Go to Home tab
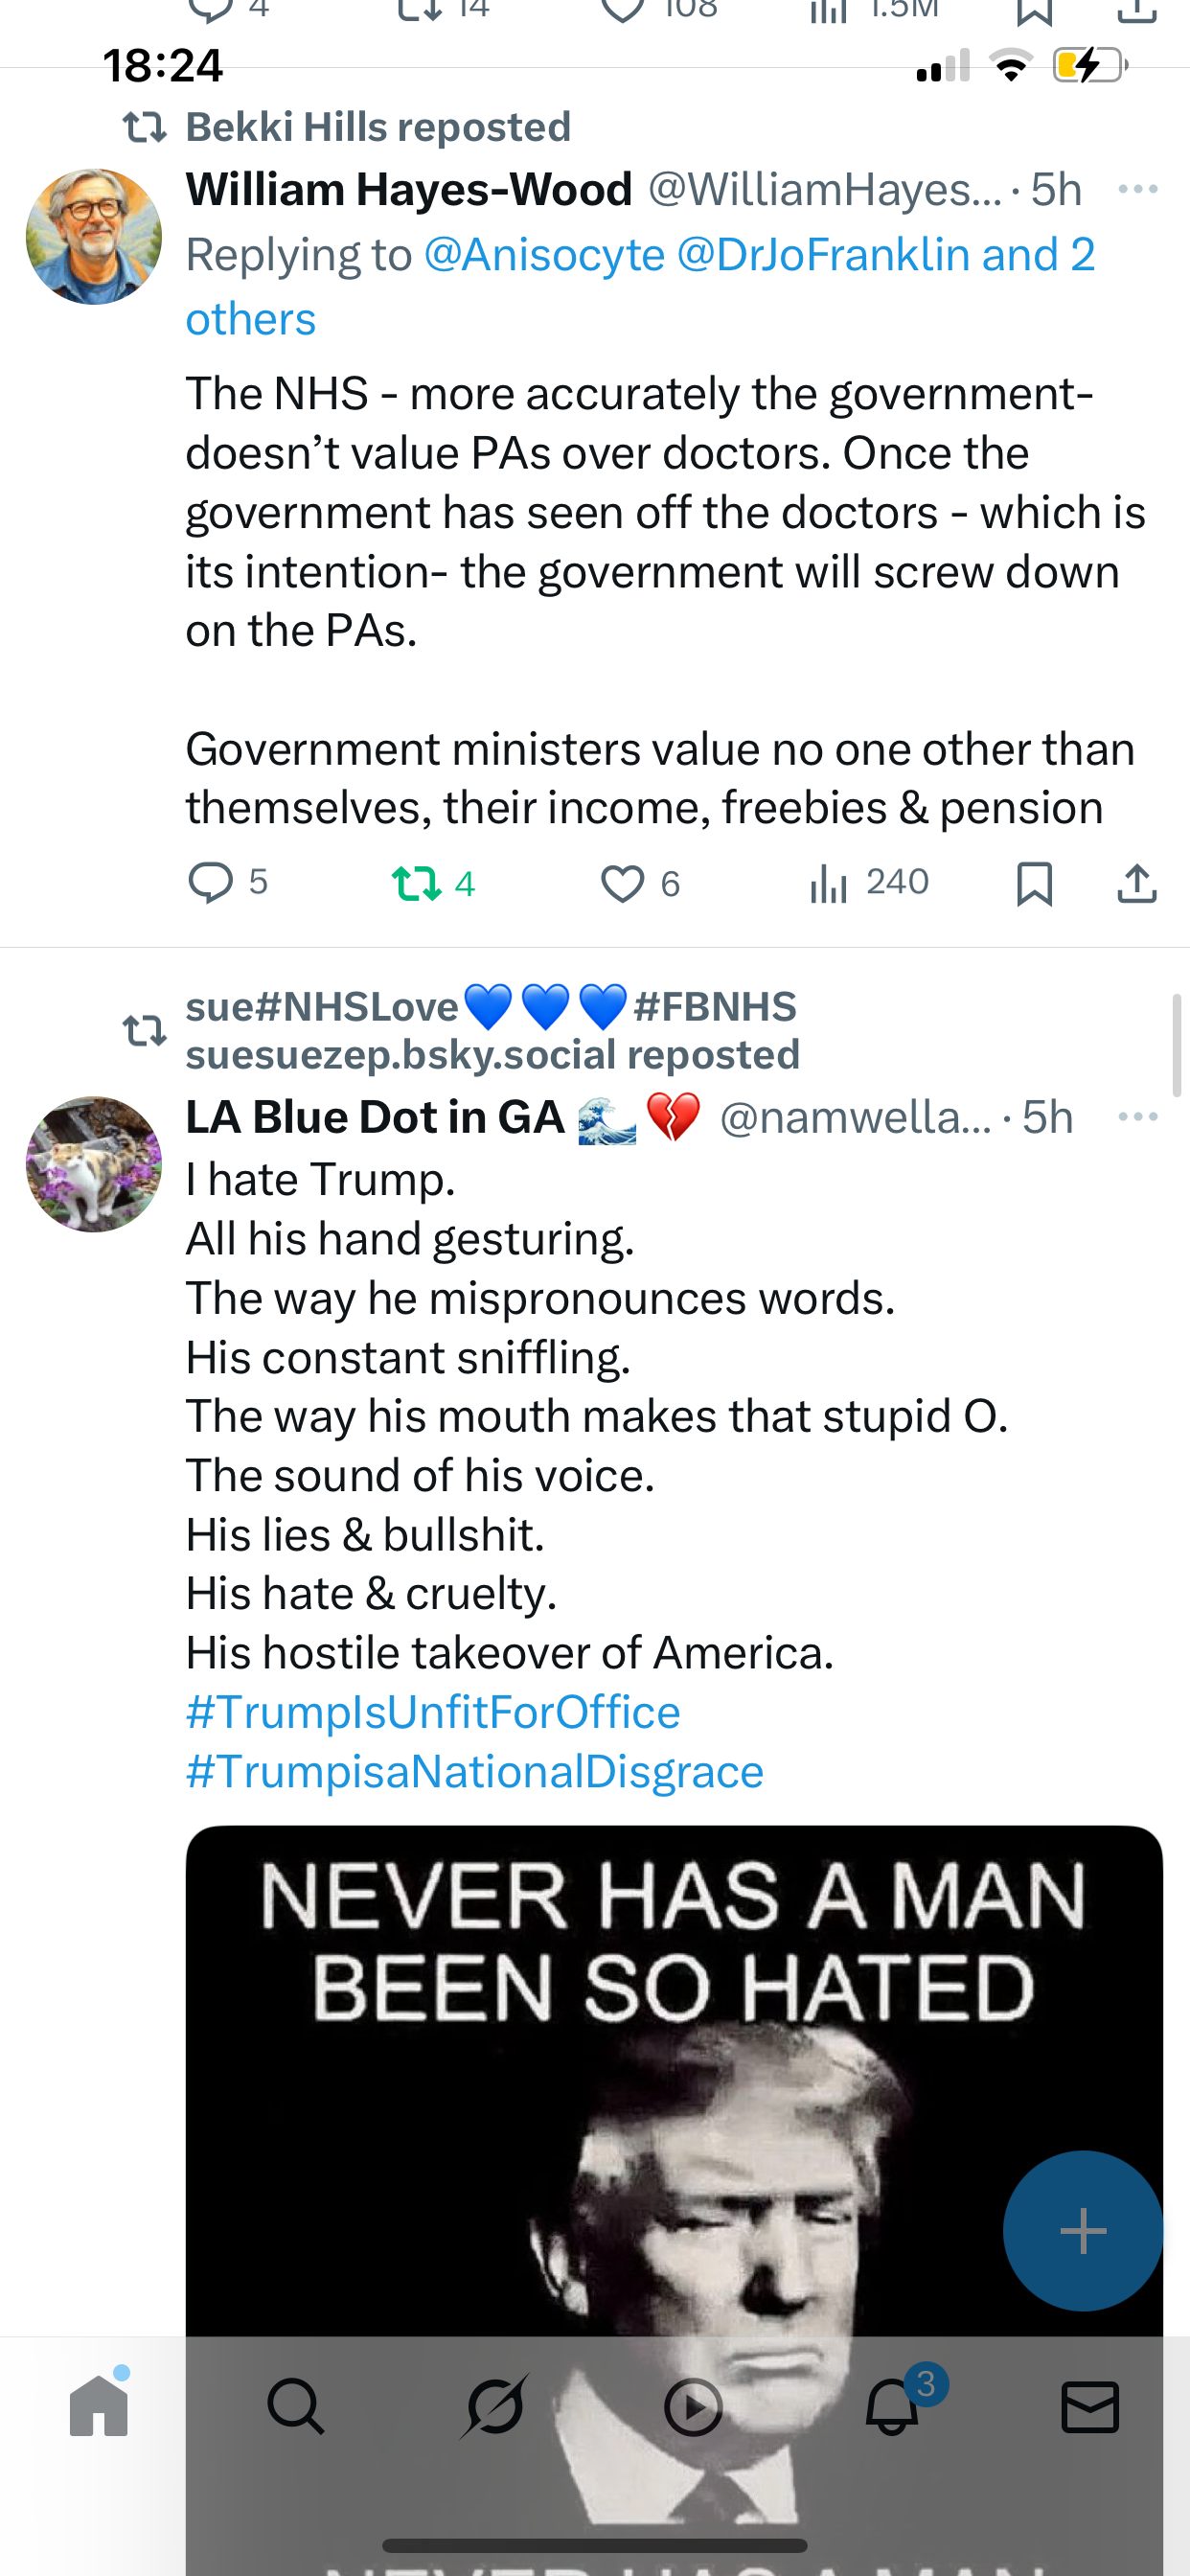The width and height of the screenshot is (1190, 2576). (99, 2407)
